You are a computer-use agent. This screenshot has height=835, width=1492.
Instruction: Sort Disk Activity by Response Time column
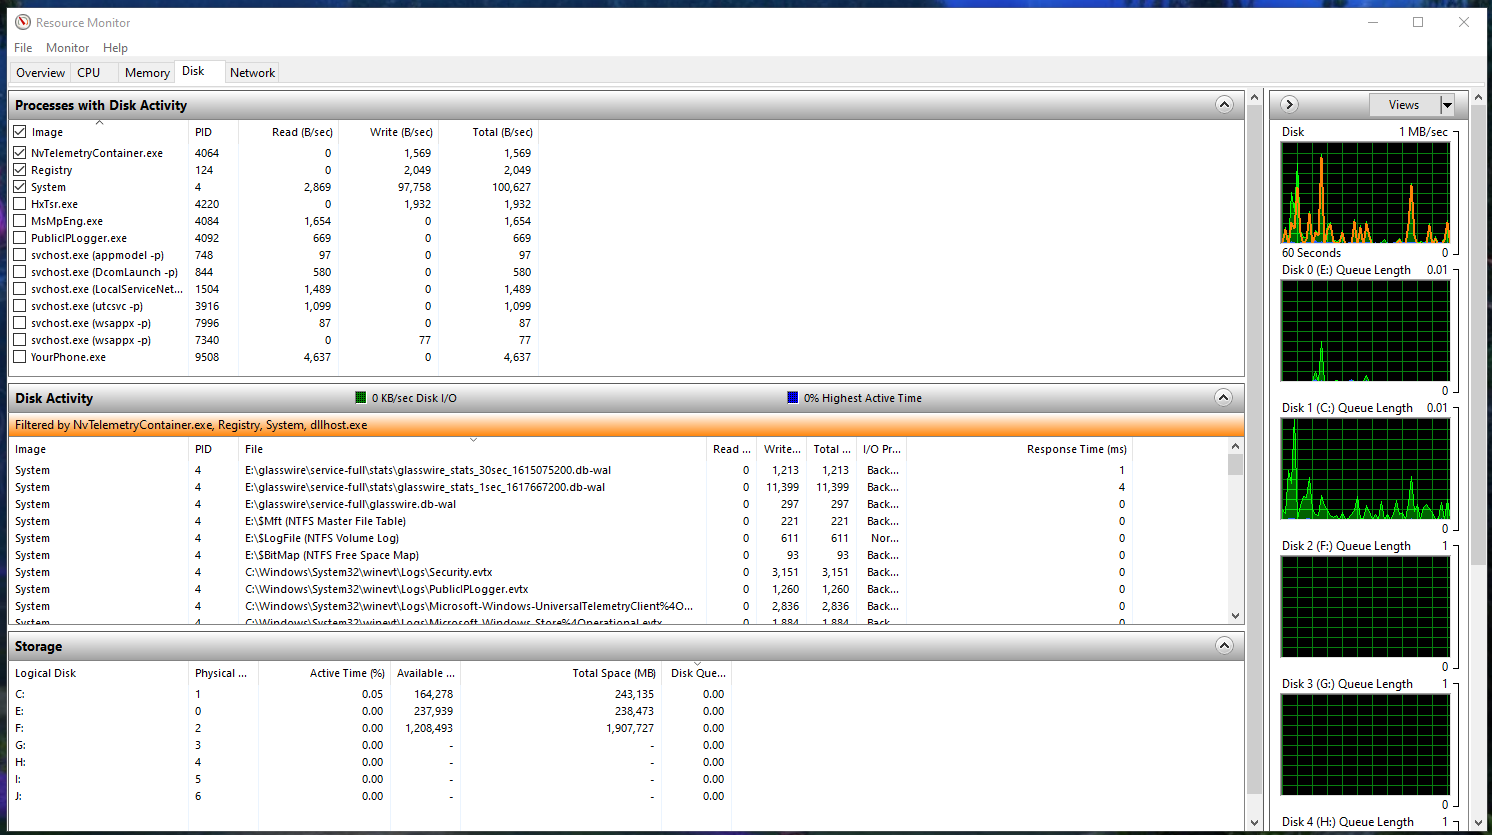click(x=1076, y=449)
